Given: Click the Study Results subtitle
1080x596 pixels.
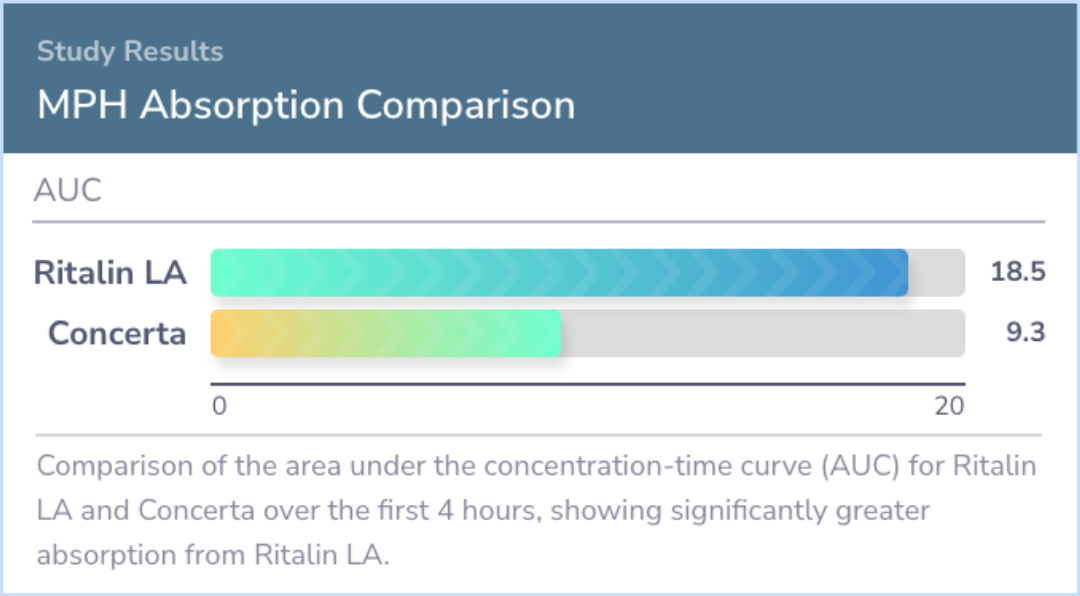Looking at the screenshot, I should [130, 52].
